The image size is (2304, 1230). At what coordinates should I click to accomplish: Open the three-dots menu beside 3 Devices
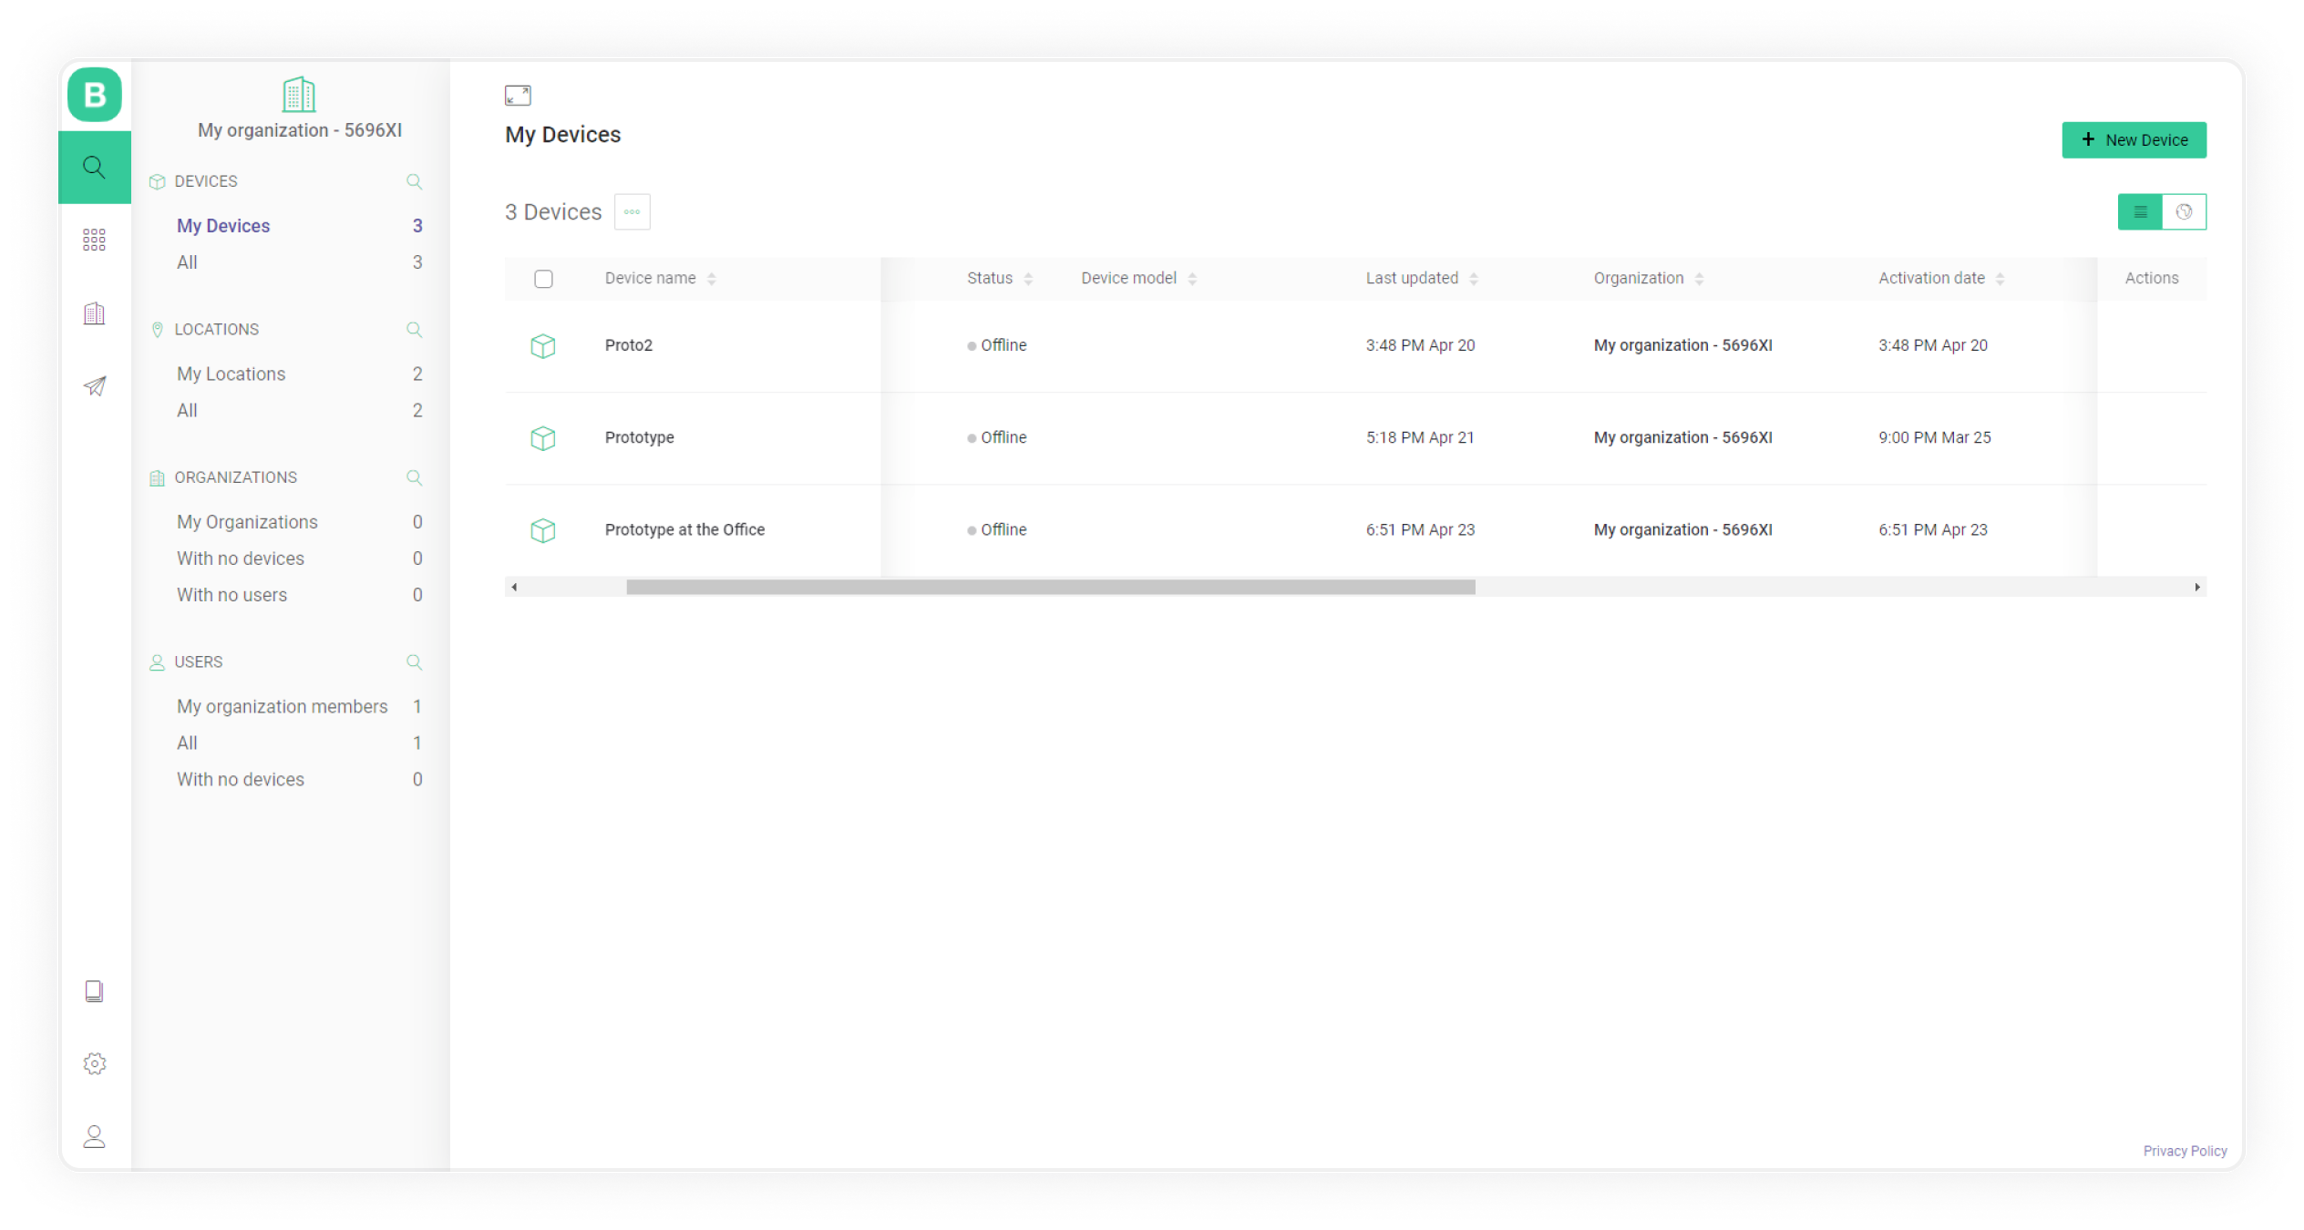(632, 212)
